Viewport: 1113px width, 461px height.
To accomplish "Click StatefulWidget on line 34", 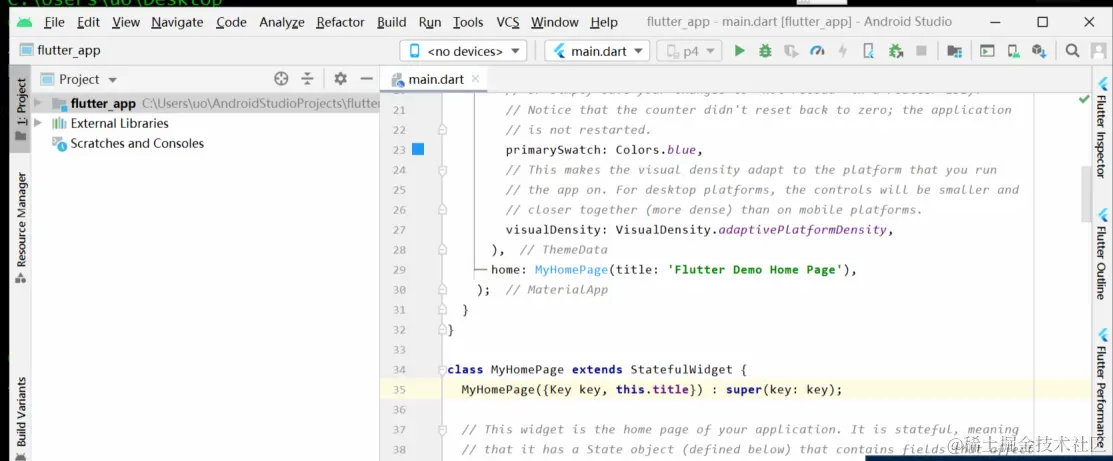I will click(679, 369).
